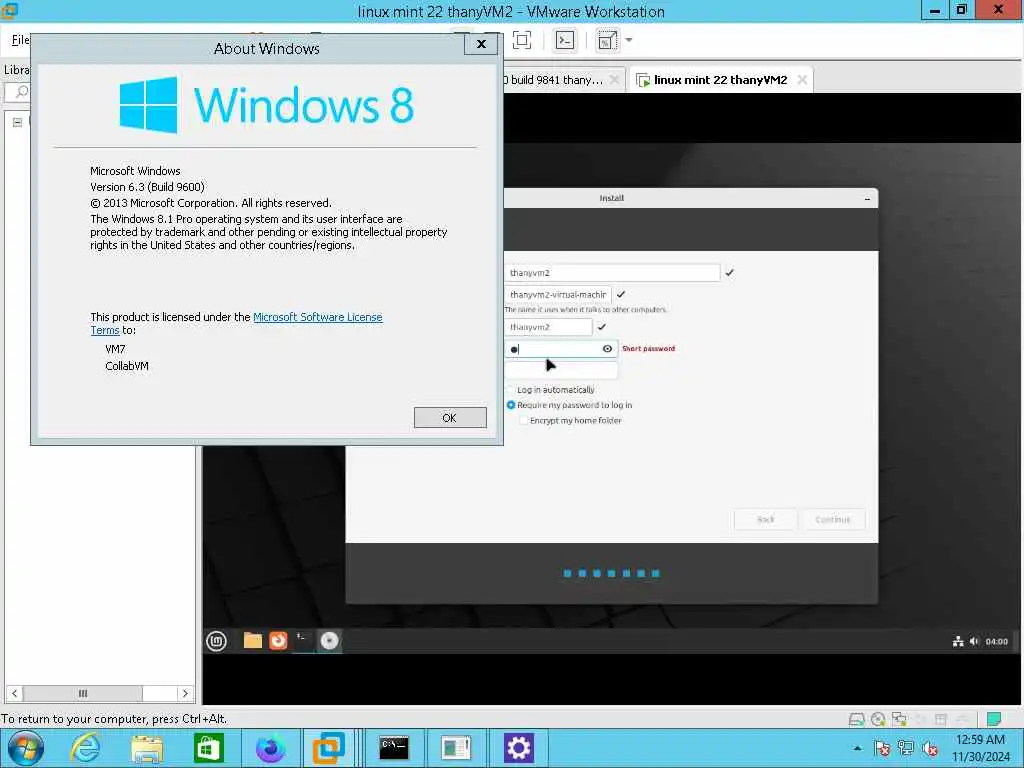This screenshot has height=768, width=1024.
Task: Open Windows Store from taskbar
Action: pyautogui.click(x=208, y=748)
